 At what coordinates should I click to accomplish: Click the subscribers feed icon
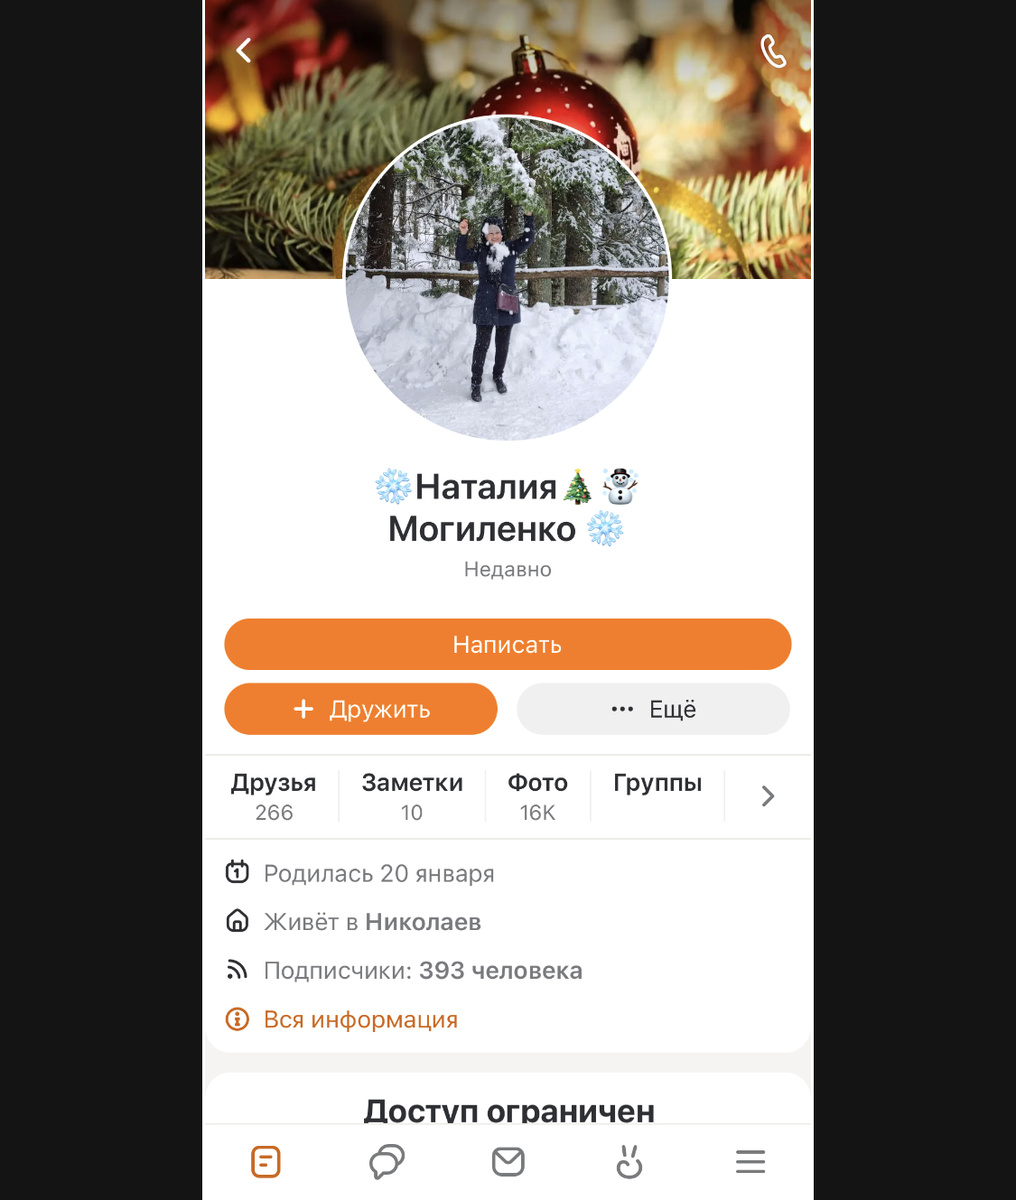coord(237,970)
